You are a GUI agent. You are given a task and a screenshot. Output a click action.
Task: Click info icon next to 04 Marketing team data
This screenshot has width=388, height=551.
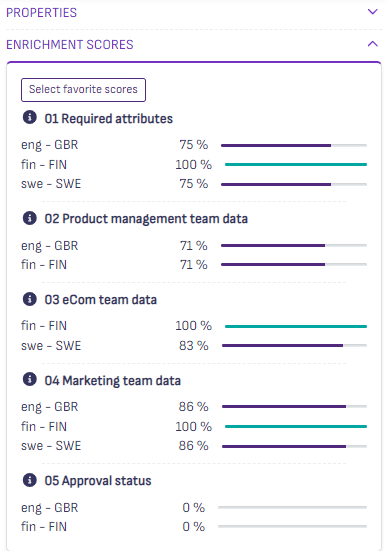coord(30,379)
